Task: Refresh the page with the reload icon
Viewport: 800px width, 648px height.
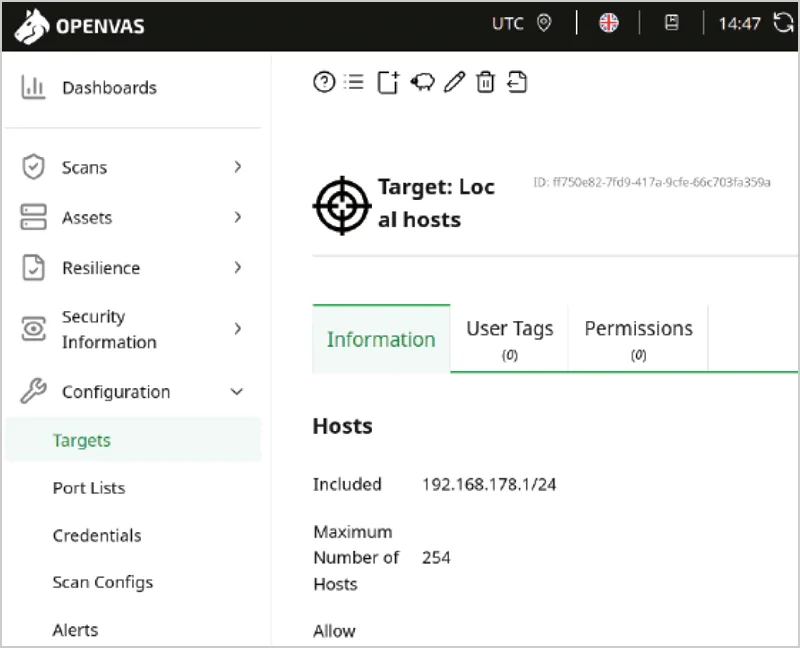Action: (785, 22)
